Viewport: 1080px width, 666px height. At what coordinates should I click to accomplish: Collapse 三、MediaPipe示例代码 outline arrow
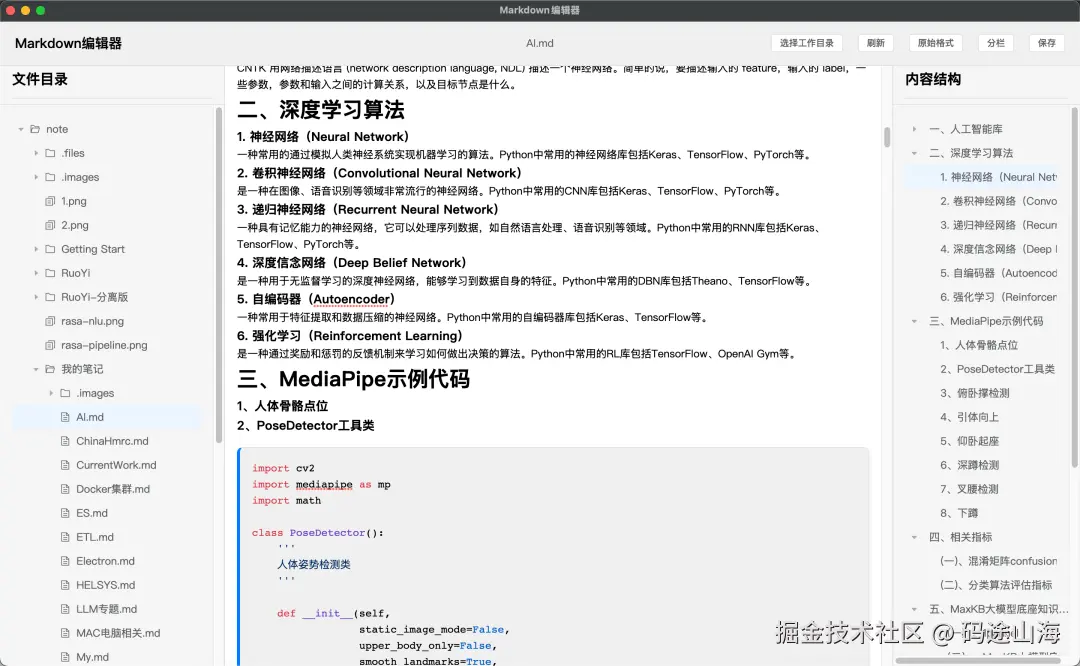coord(915,321)
